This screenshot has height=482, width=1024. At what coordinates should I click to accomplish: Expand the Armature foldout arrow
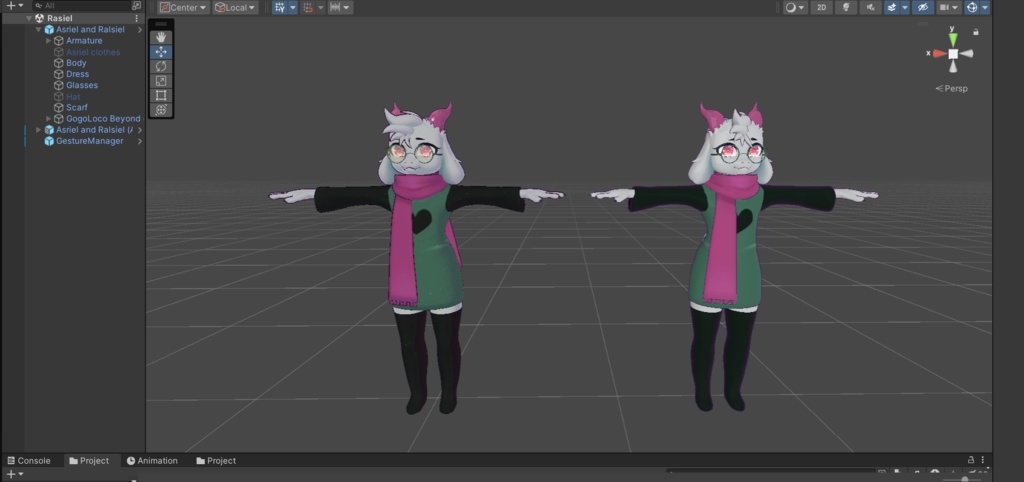tap(48, 40)
